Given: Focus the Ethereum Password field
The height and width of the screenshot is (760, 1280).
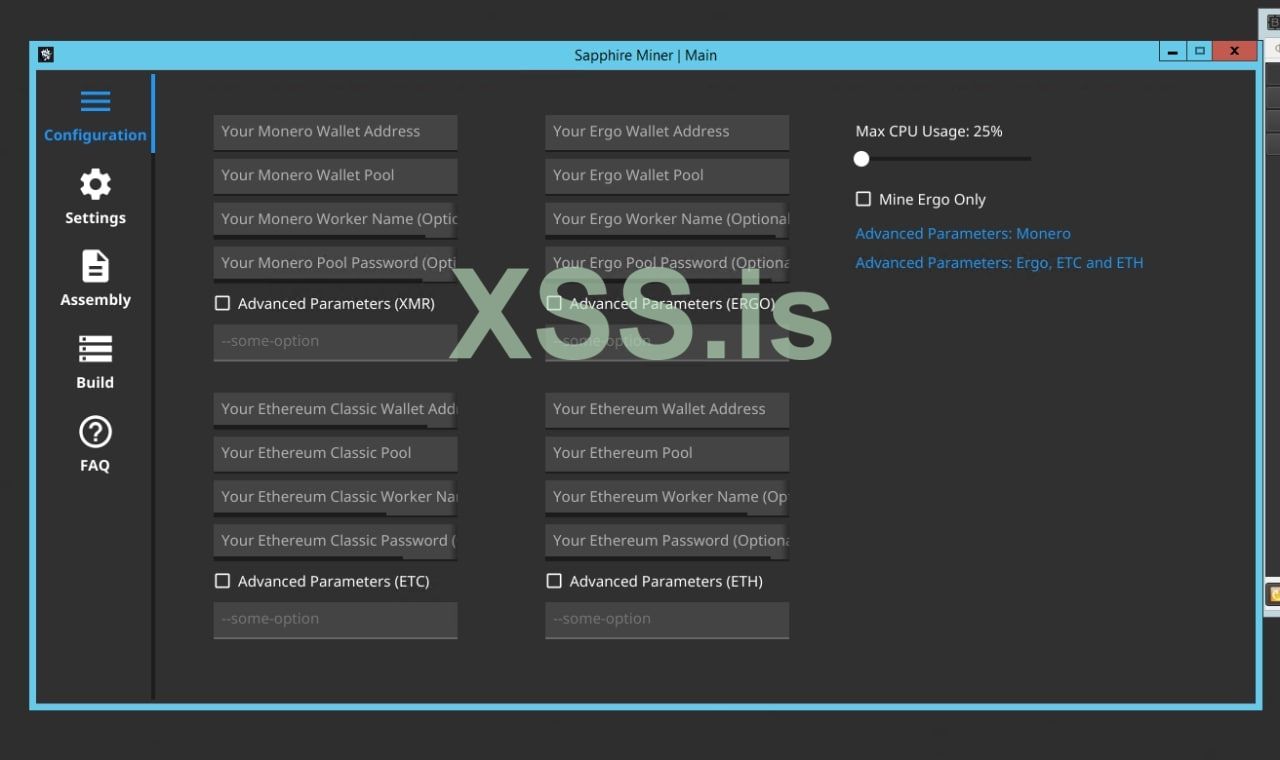Looking at the screenshot, I should click(x=667, y=542).
